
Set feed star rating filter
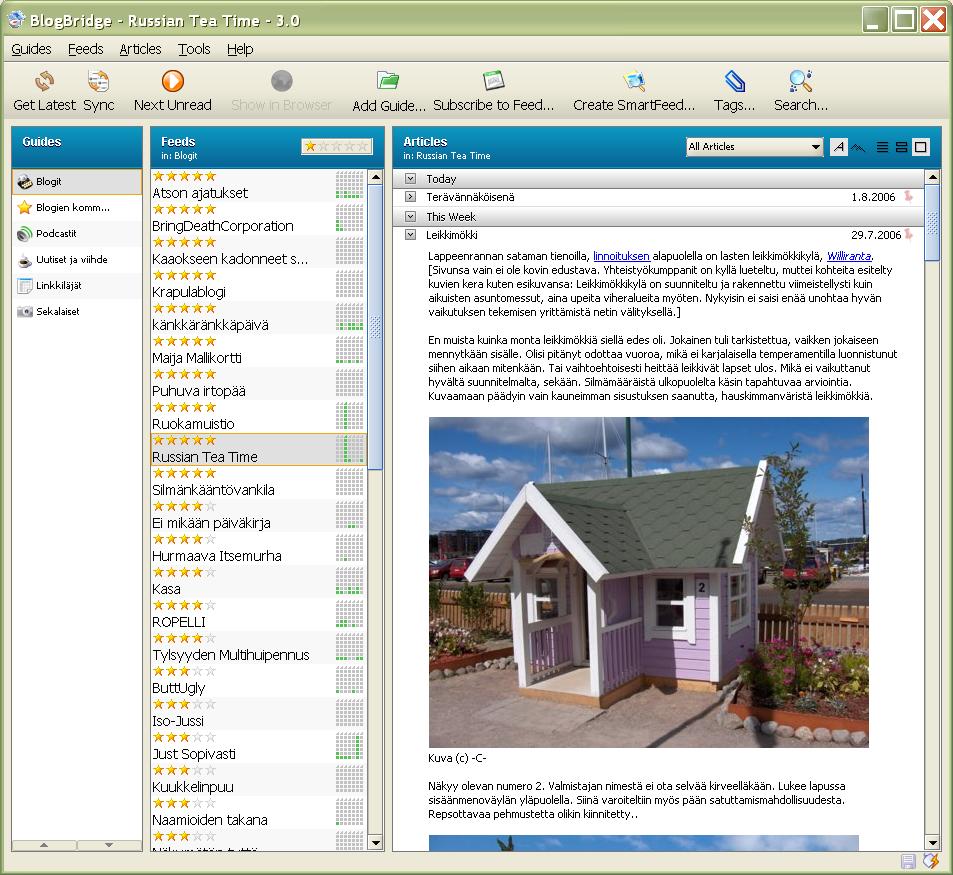(x=337, y=147)
